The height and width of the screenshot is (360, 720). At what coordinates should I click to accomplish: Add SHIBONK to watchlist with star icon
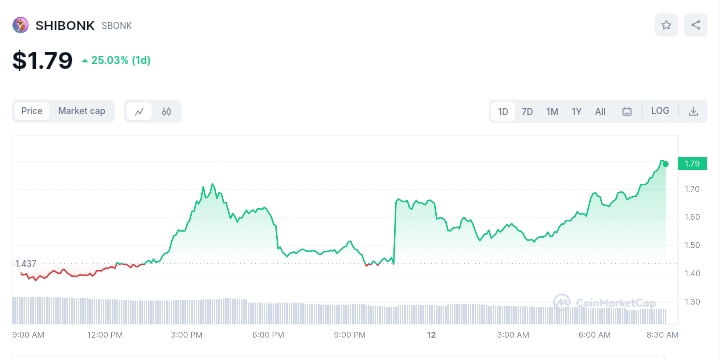pyautogui.click(x=666, y=25)
